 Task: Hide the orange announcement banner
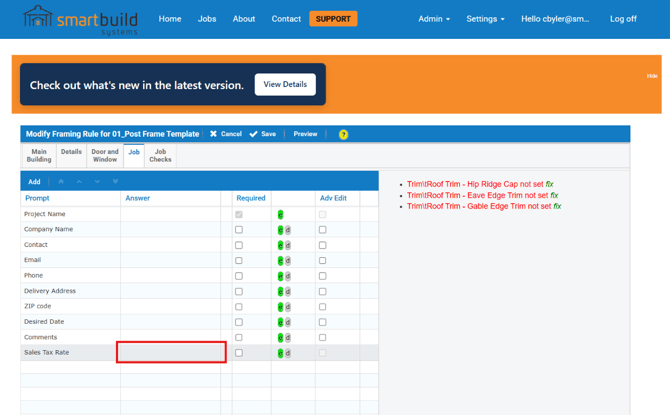tap(652, 76)
